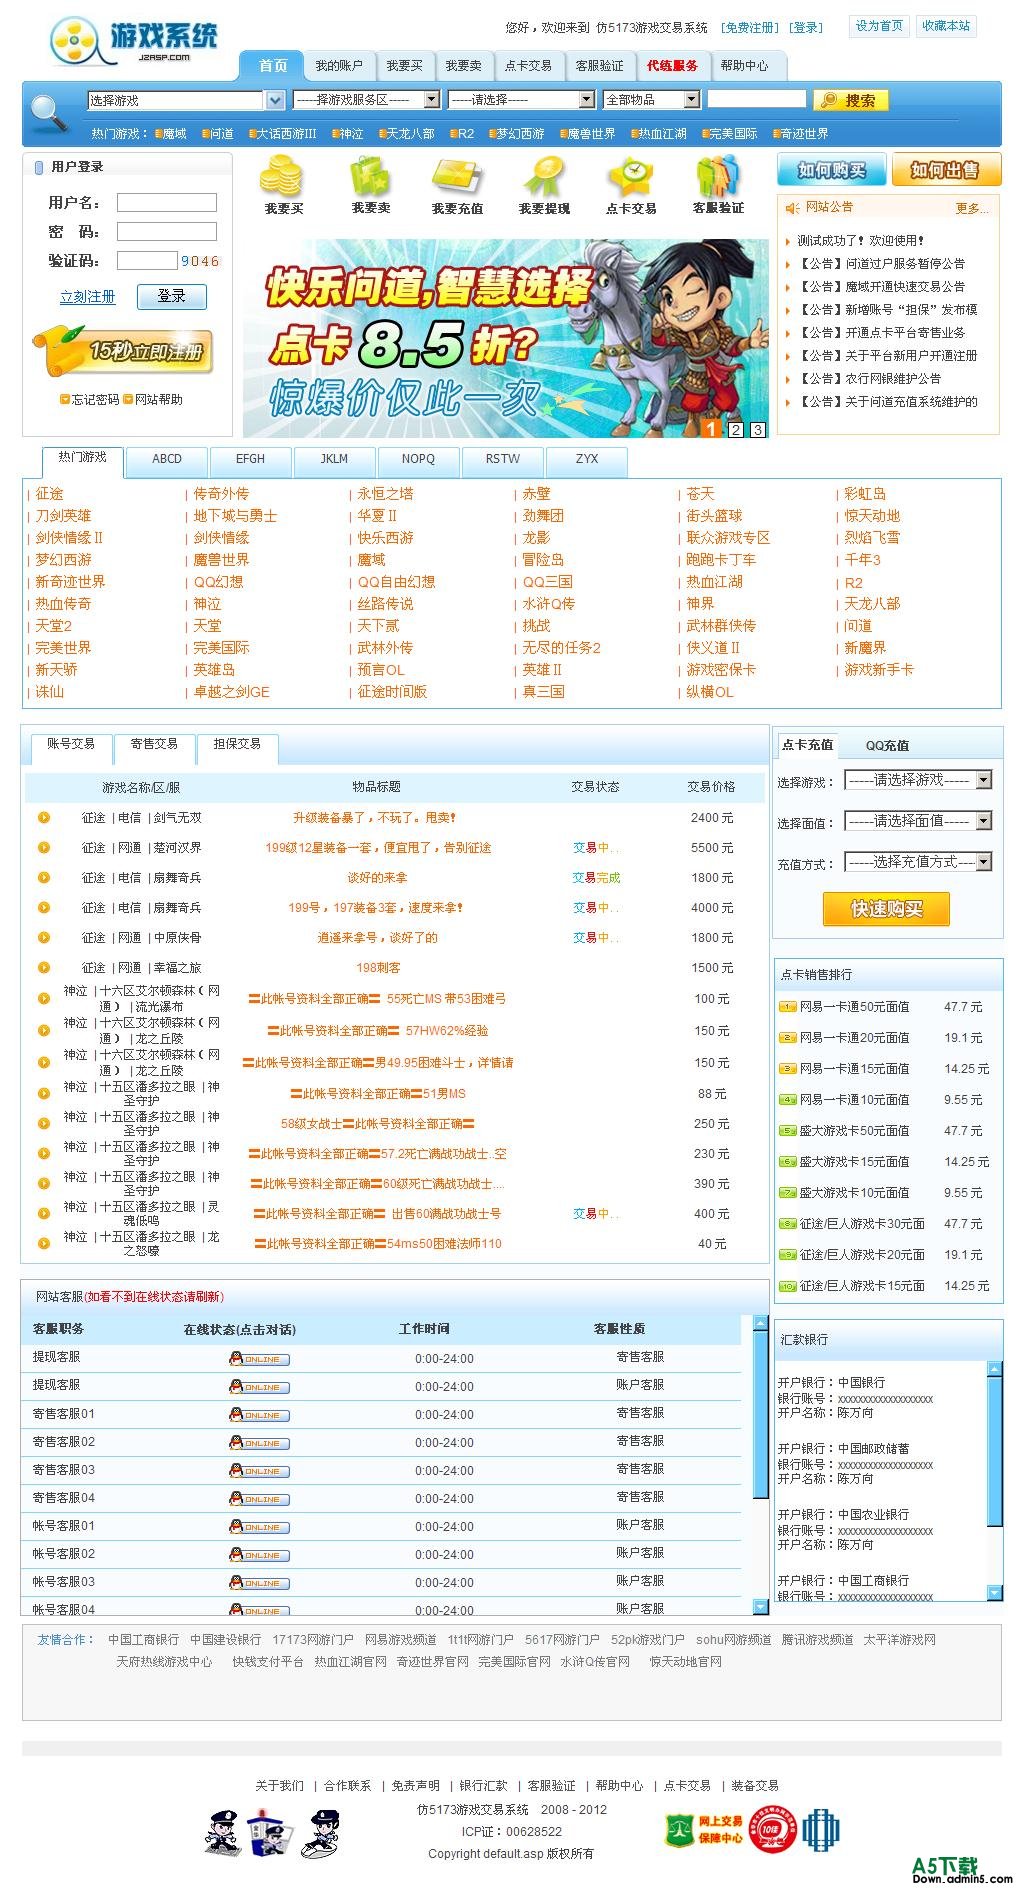Expand the 全部物品 dropdown

pyautogui.click(x=652, y=100)
